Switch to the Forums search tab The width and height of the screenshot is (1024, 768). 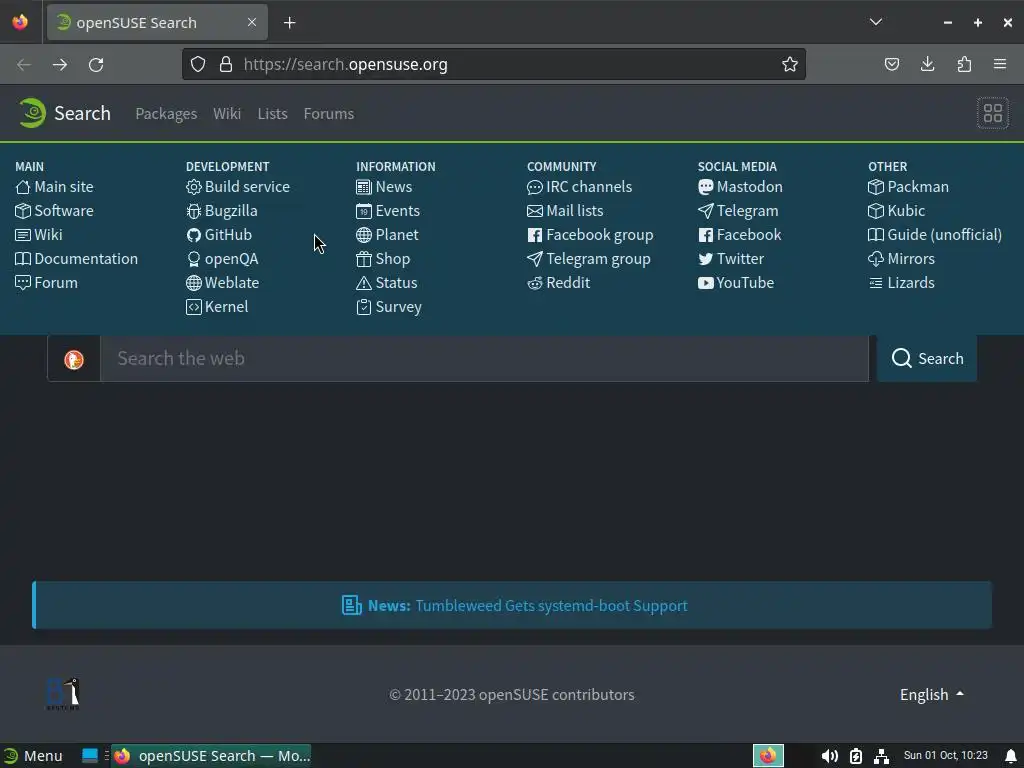328,114
